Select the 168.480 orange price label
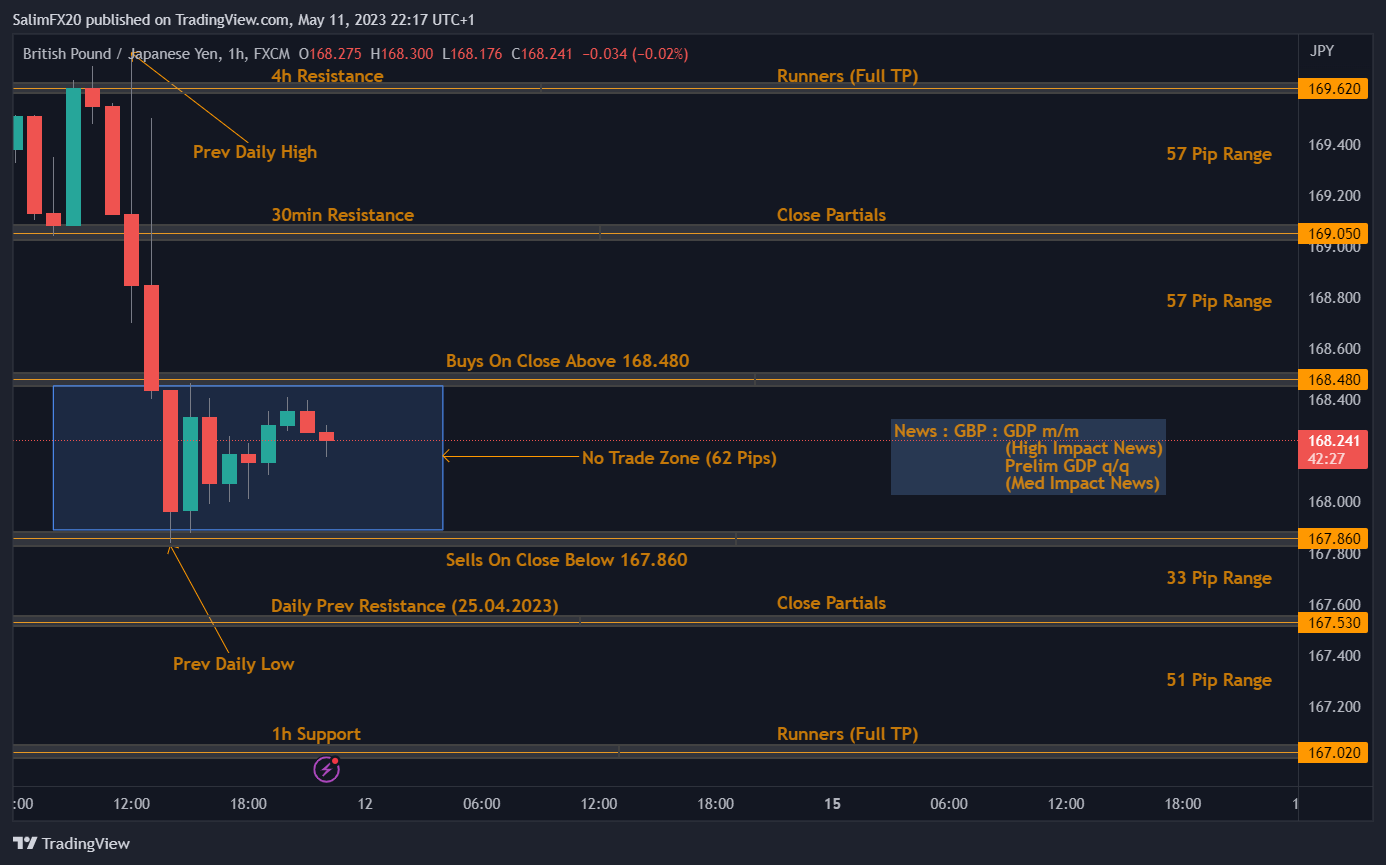The image size is (1386, 865). 1331,380
